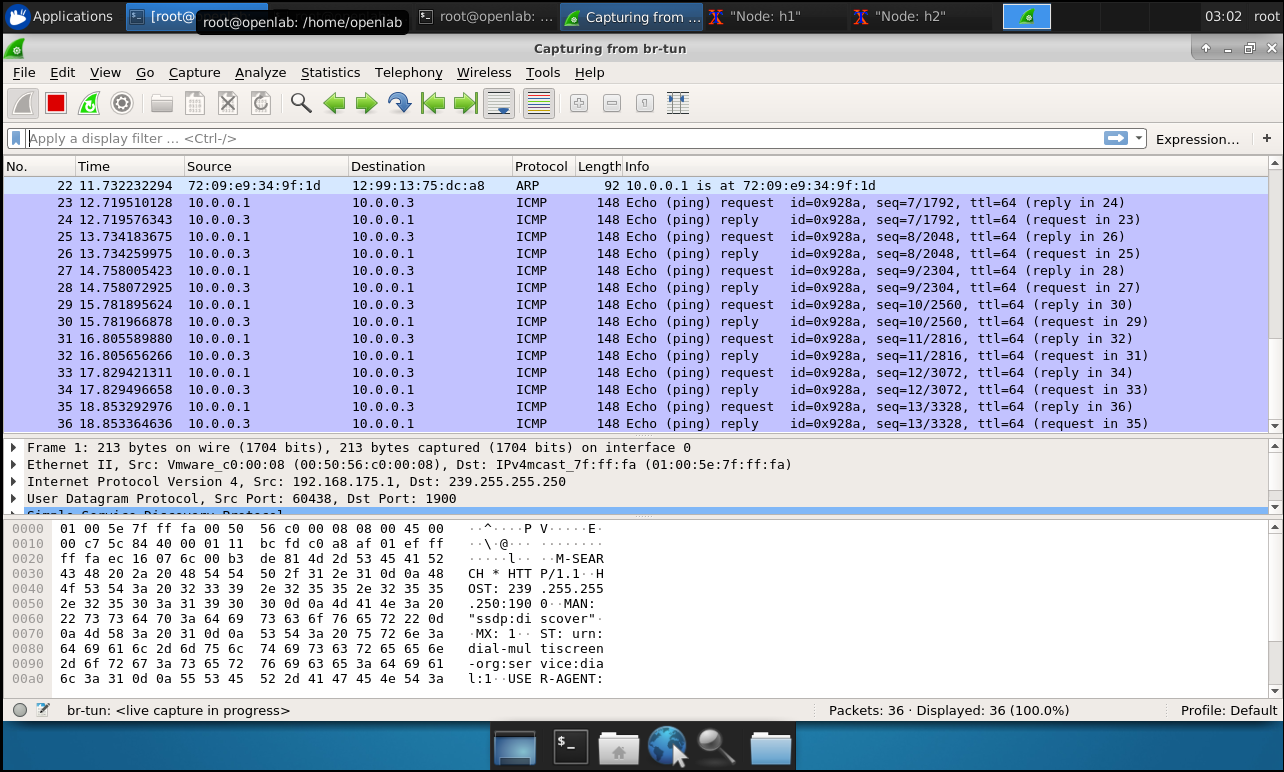Viewport: 1284px width, 772px height.
Task: Expand Internet Protocol Version 4 row
Action: [14, 482]
